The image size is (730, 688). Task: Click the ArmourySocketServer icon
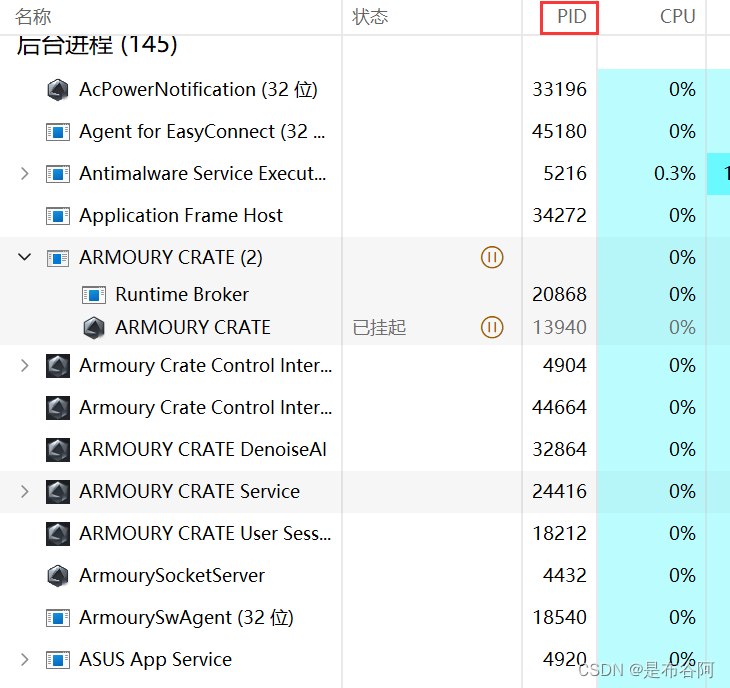[x=58, y=576]
